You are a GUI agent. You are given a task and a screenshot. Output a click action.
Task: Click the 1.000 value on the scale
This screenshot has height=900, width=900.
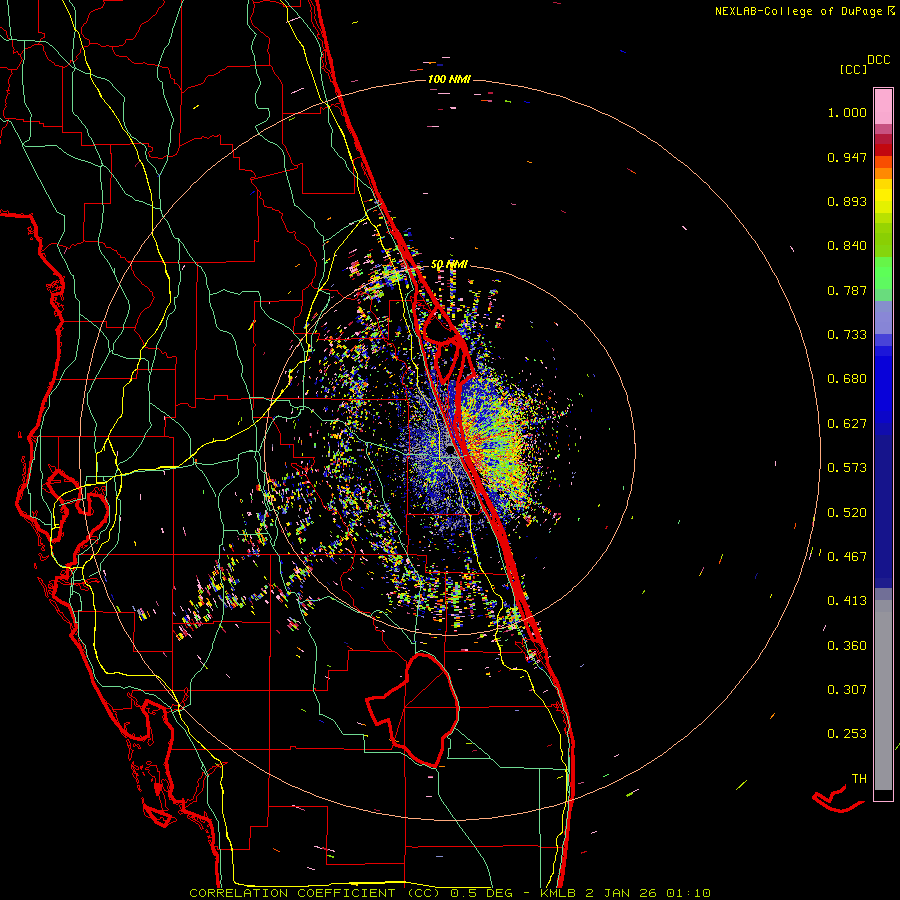847,113
